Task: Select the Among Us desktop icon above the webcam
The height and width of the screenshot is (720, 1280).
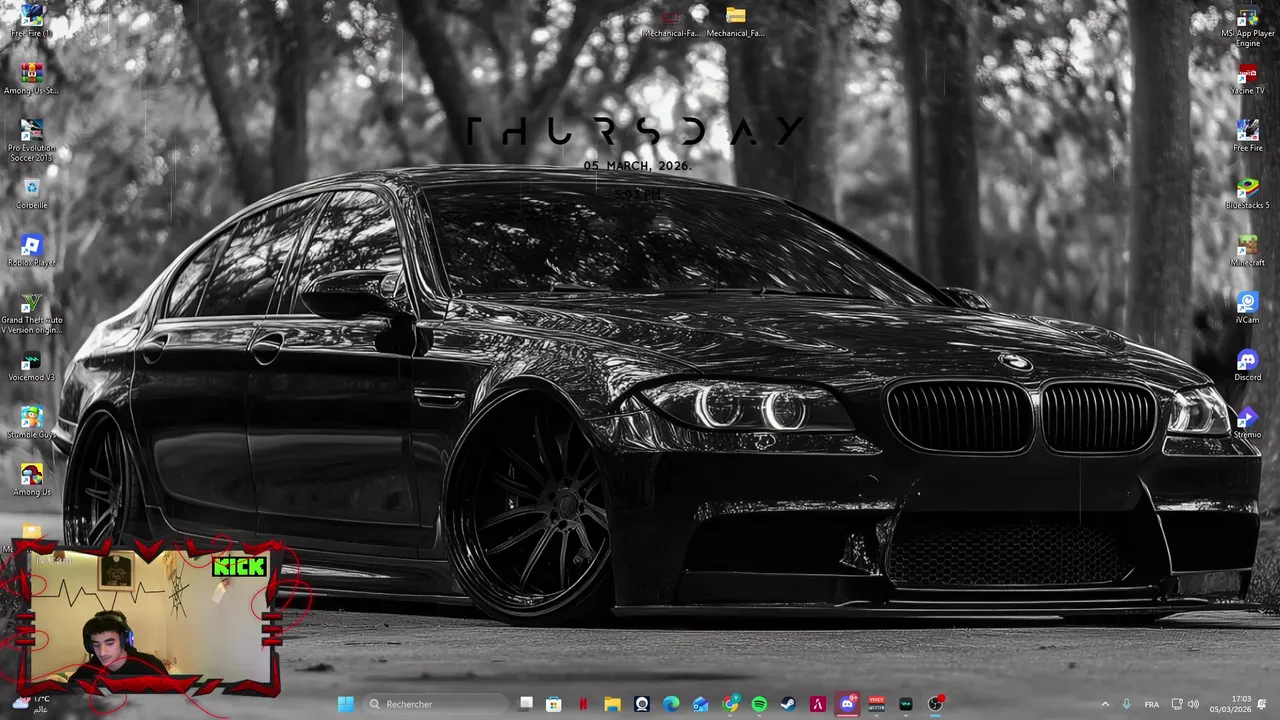Action: pyautogui.click(x=31, y=480)
